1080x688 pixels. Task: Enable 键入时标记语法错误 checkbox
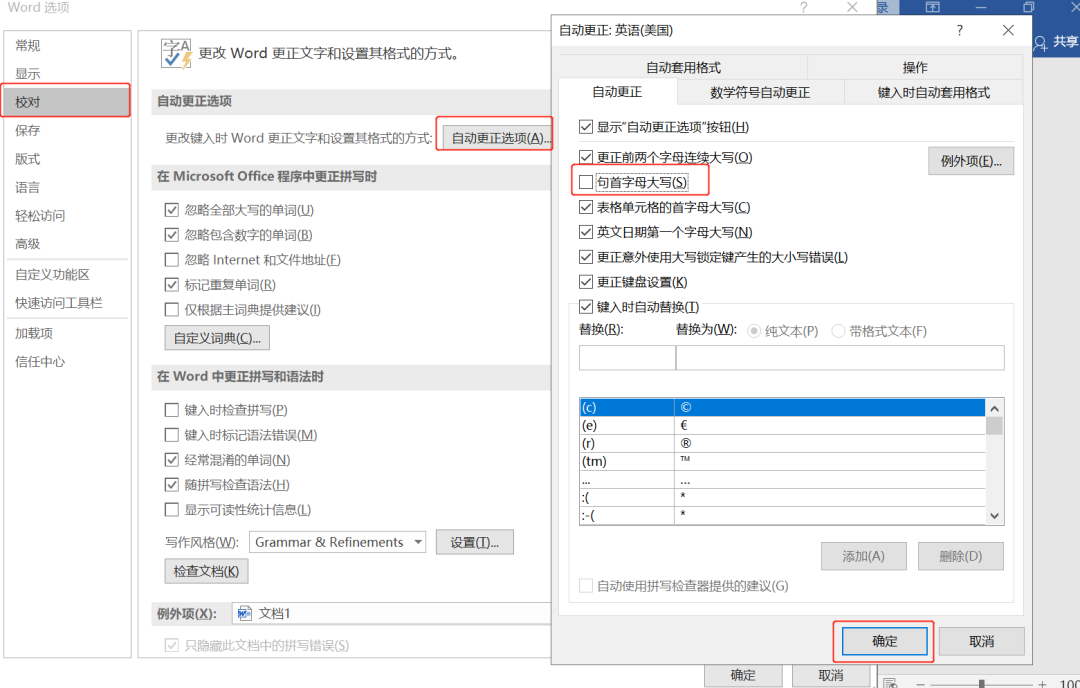172,435
